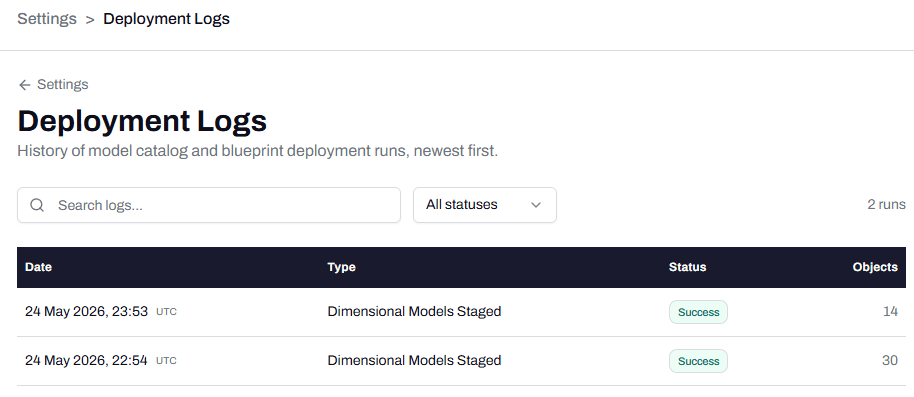Click the Success badge in the 22:54 row

(x=698, y=361)
